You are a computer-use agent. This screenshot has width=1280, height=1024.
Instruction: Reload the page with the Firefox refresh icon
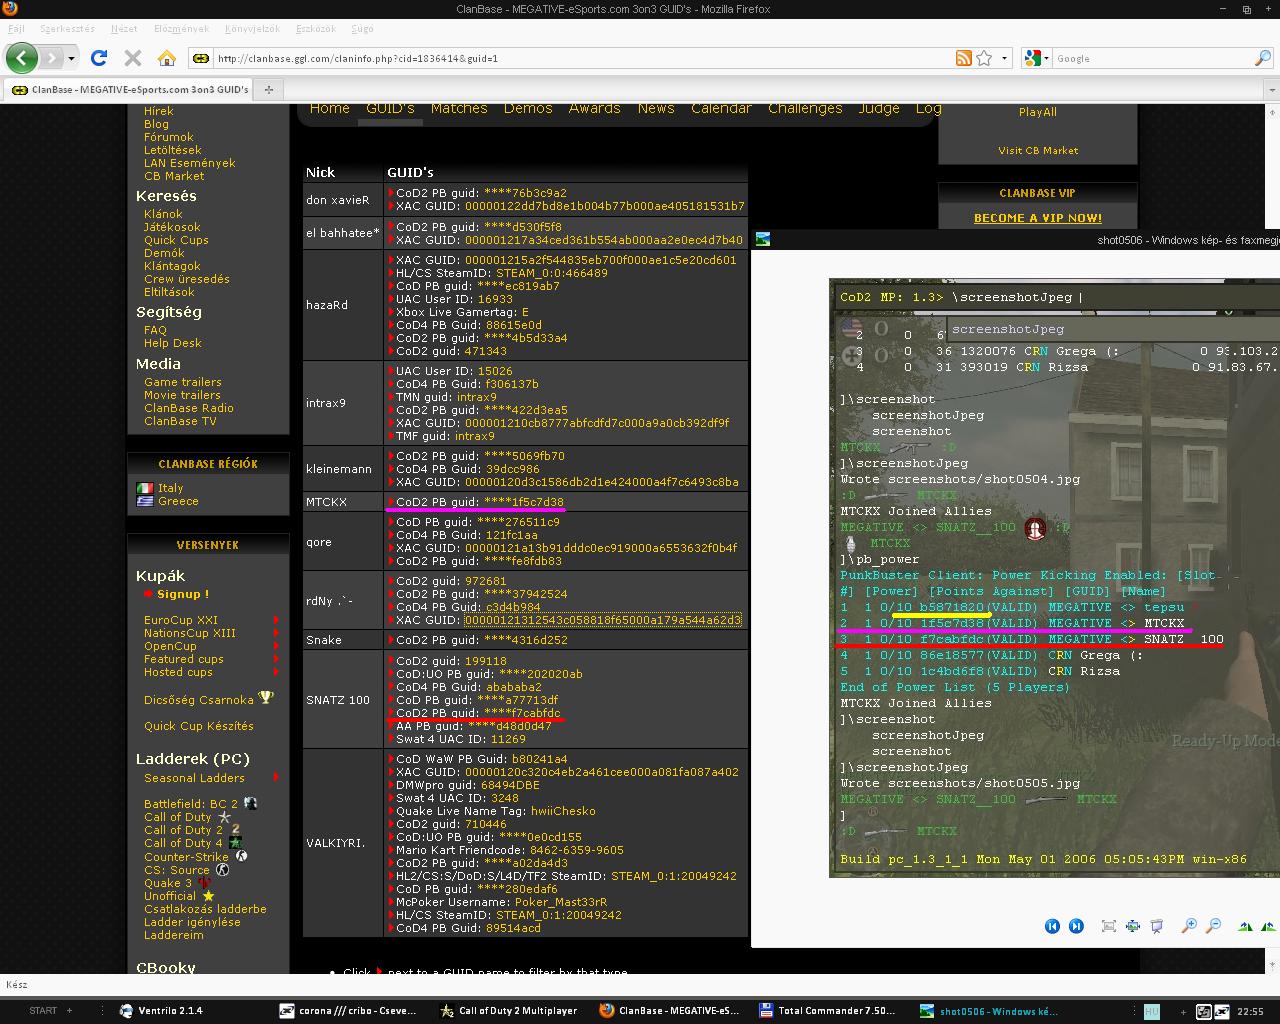[x=99, y=58]
